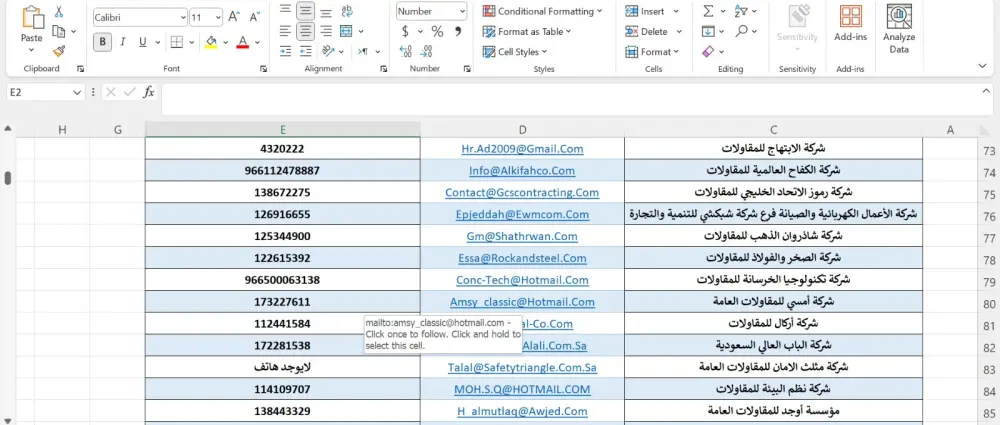Open Alignment dialog launcher
This screenshot has width=1000, height=425.
383,68
